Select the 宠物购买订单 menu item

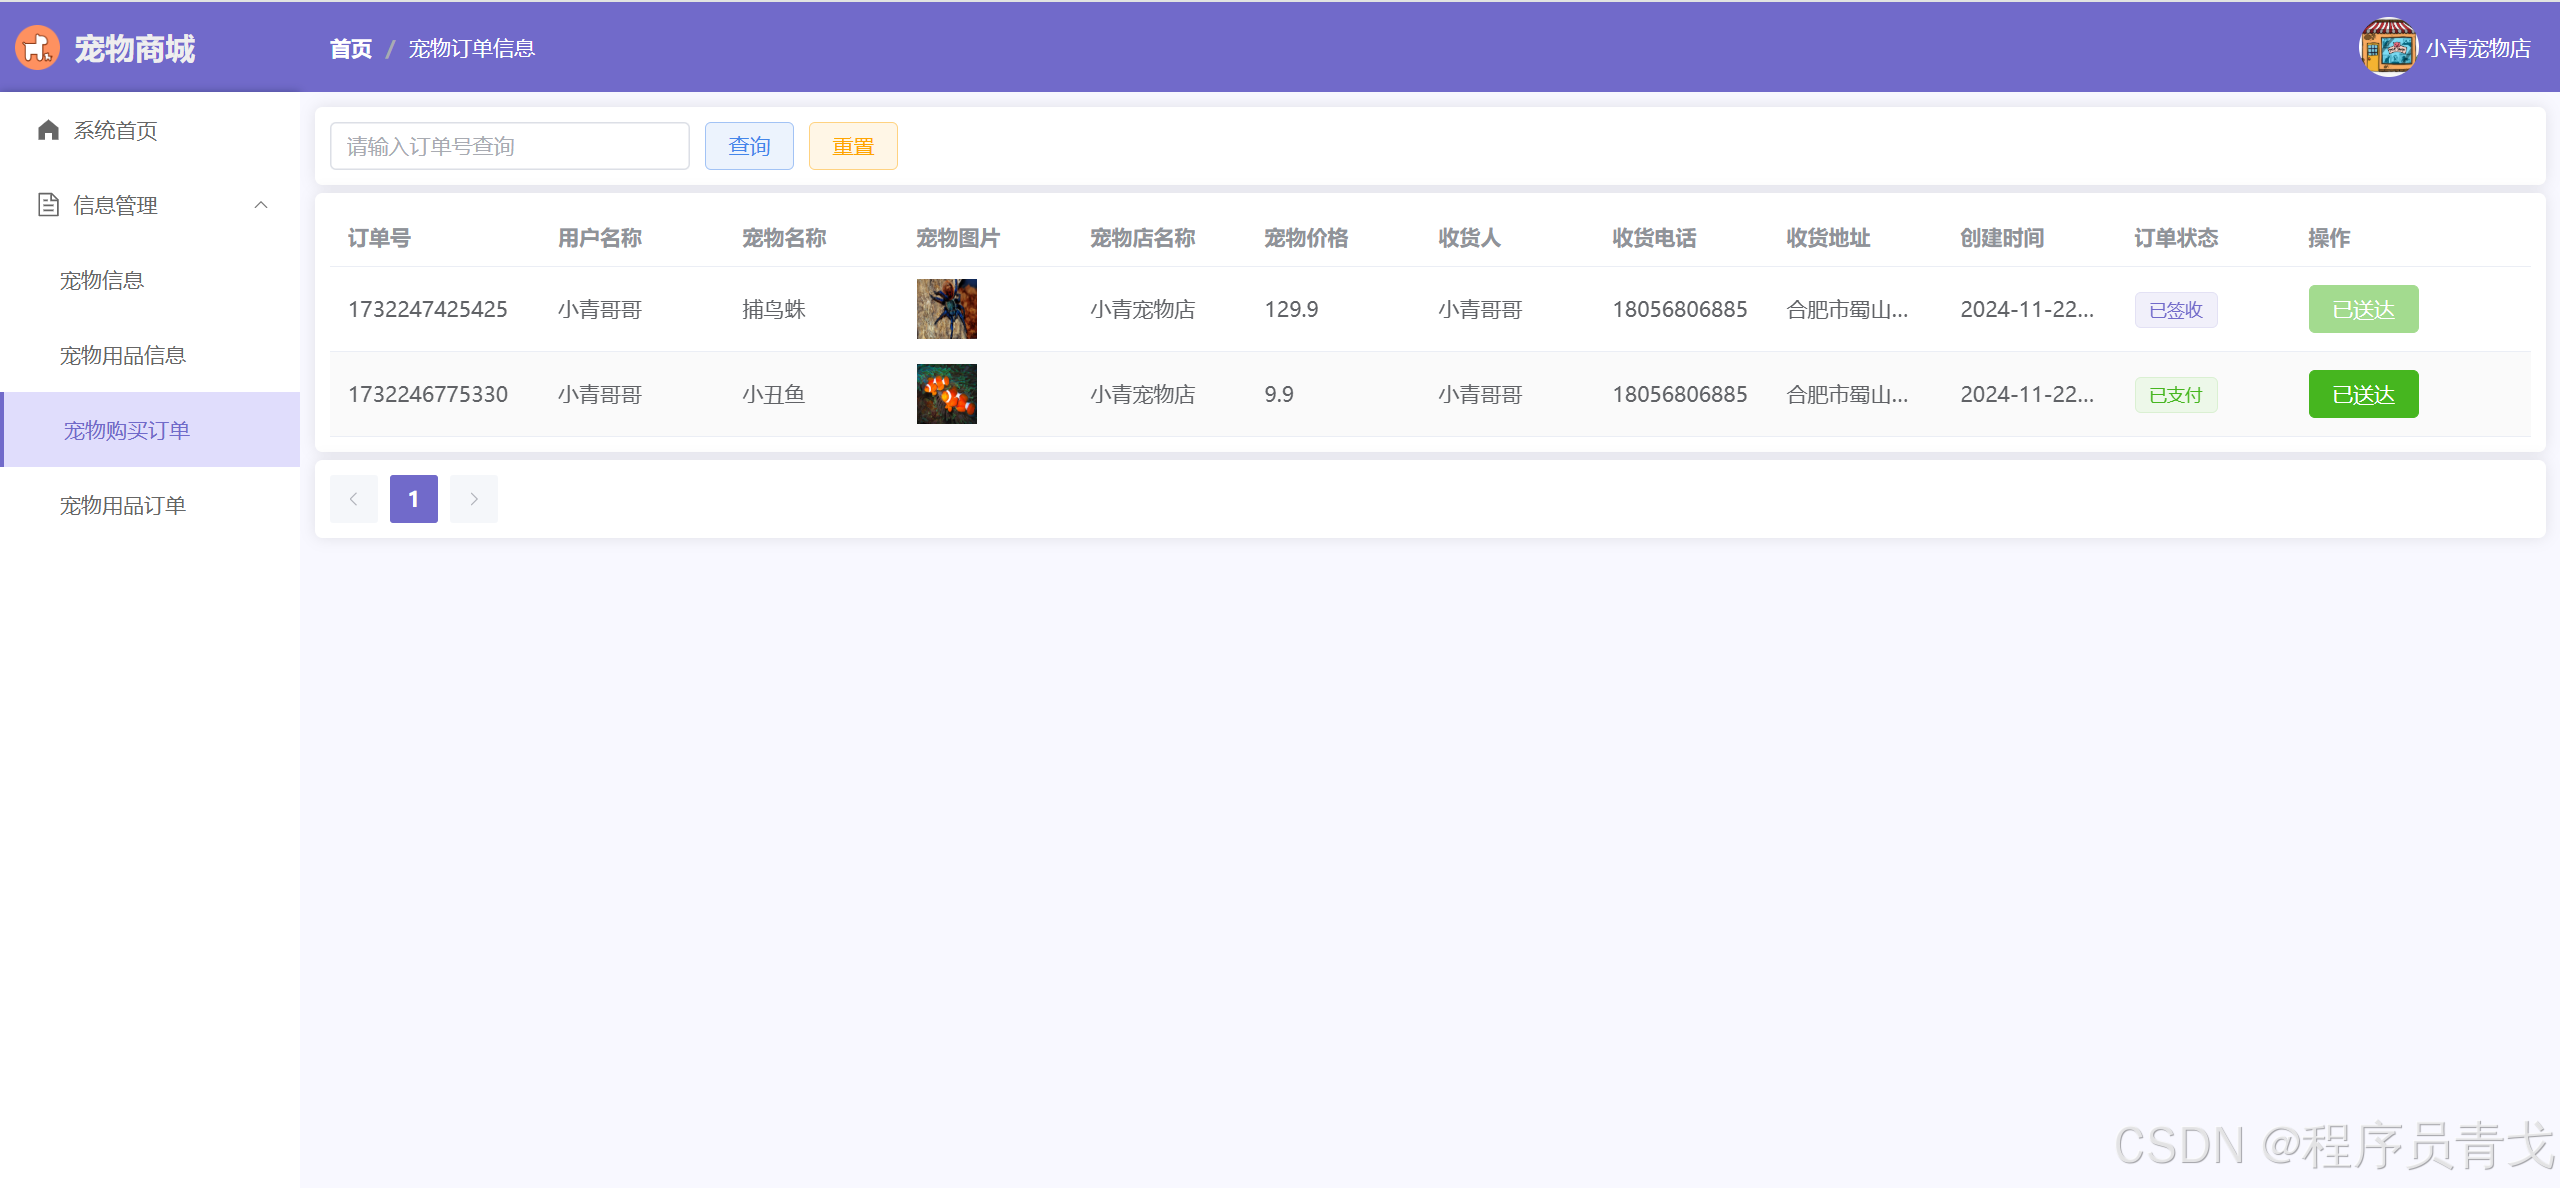pos(127,430)
